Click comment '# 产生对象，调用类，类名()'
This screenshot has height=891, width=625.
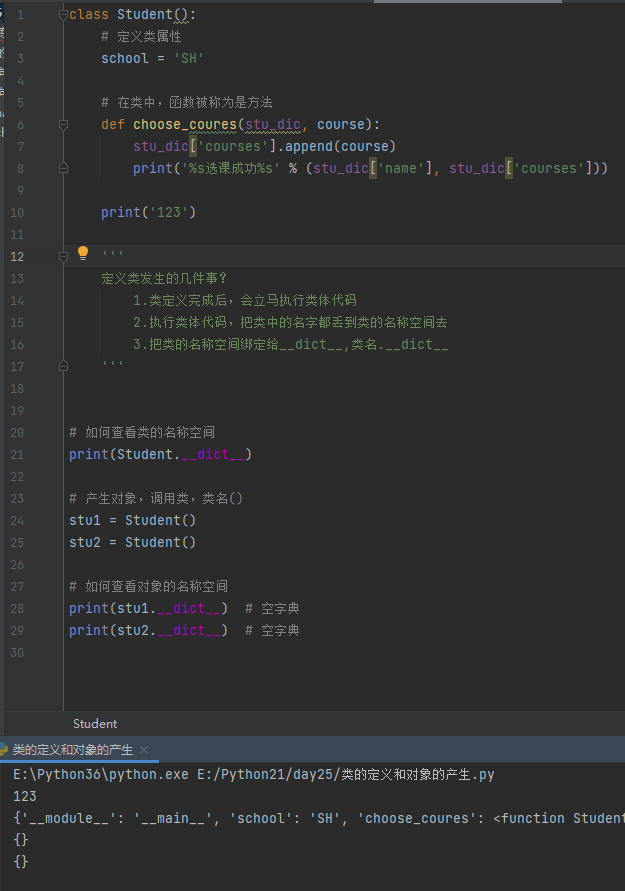(x=156, y=498)
